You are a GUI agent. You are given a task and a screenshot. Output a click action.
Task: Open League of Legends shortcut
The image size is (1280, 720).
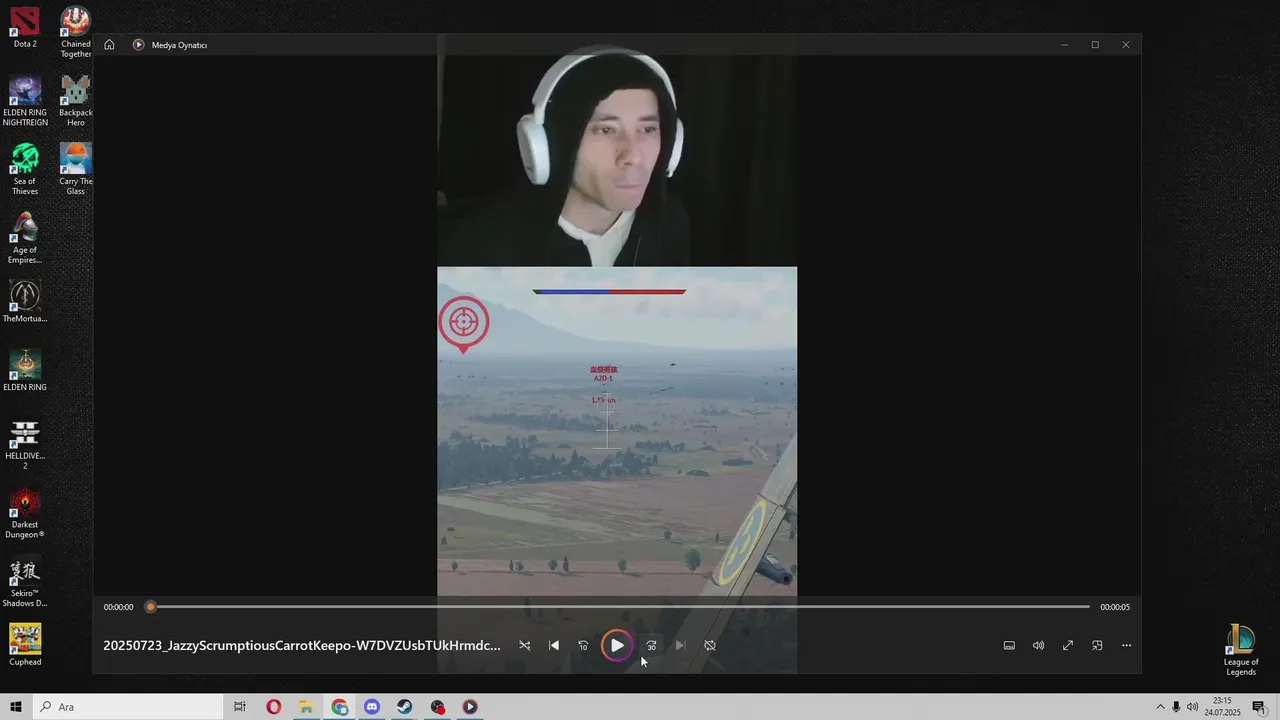point(1241,650)
